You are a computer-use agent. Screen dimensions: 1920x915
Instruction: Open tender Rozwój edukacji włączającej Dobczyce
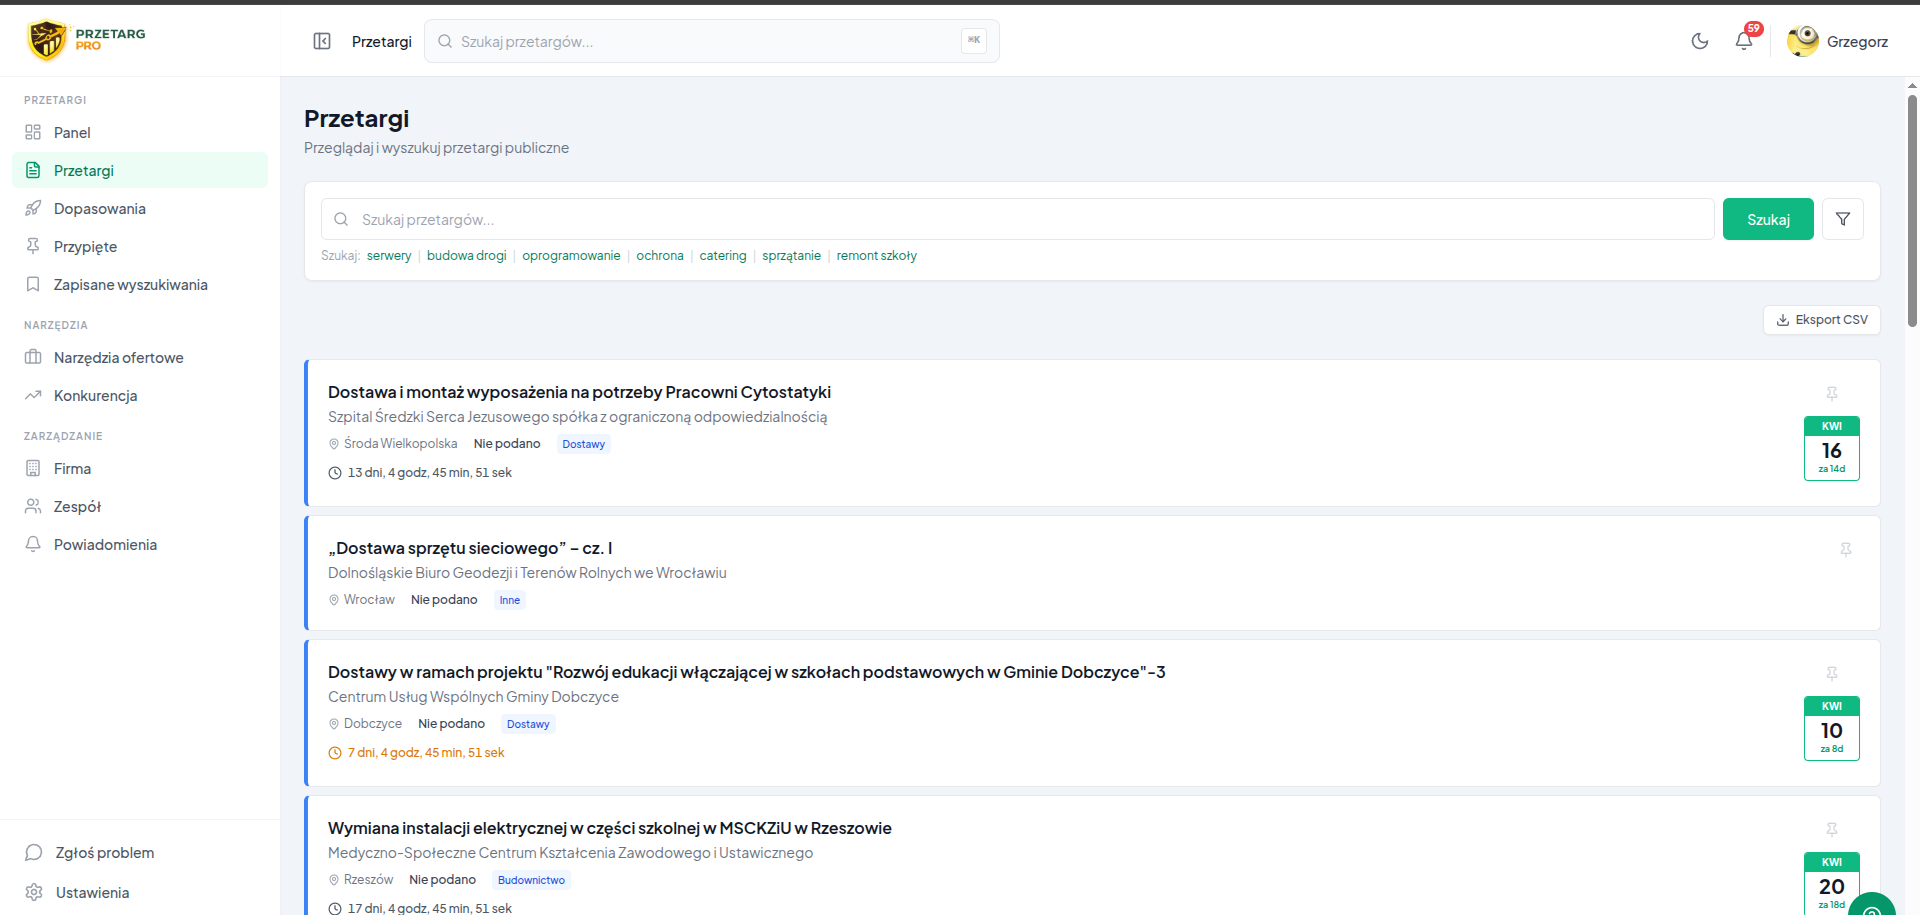coord(746,672)
